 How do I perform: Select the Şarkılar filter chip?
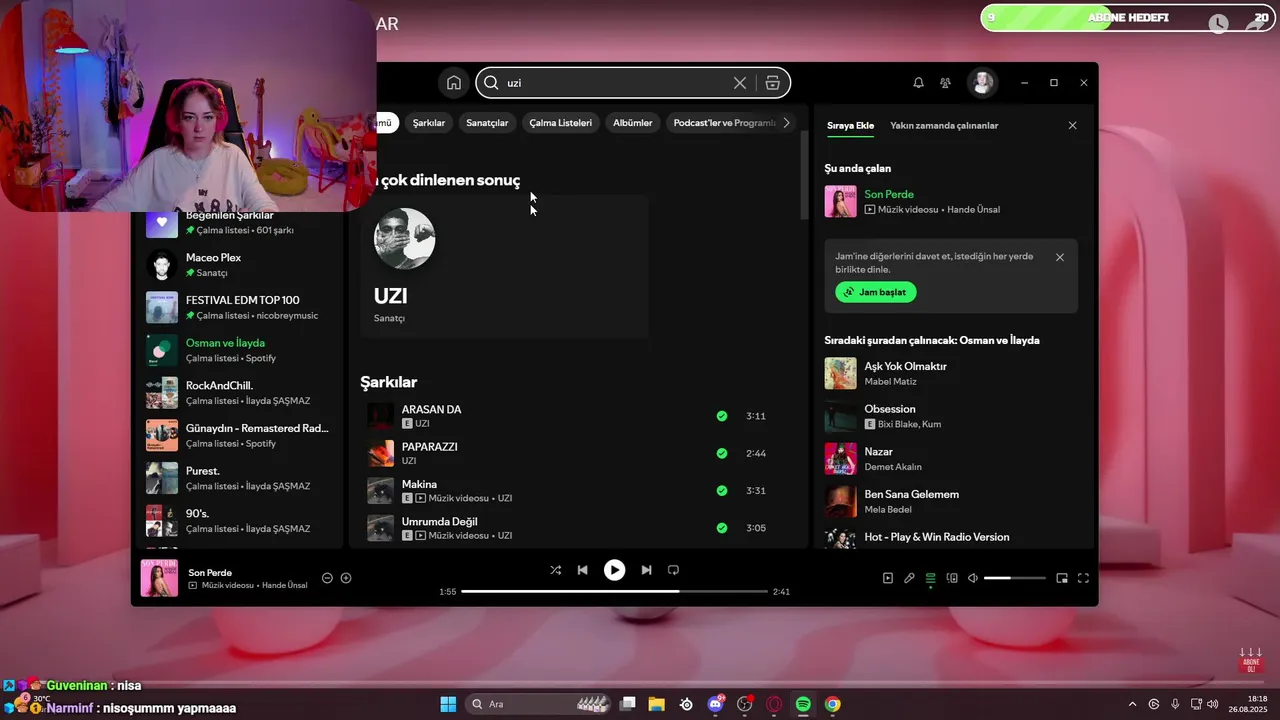(x=429, y=123)
